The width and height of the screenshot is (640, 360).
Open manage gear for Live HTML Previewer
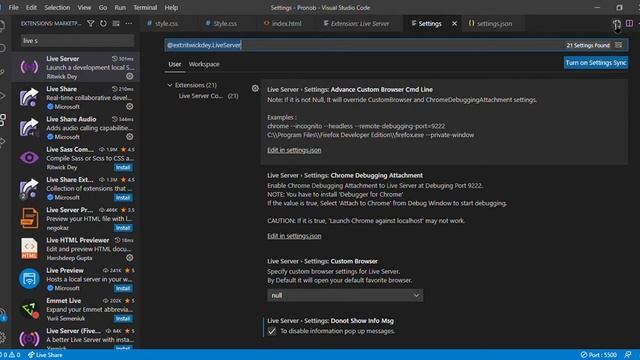click(129, 257)
